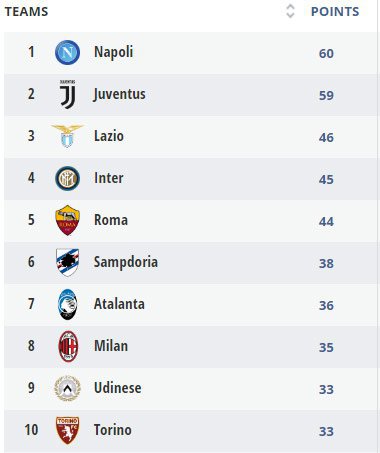Click the Roma wolf crest
This screenshot has height=453, width=380.
pyautogui.click(x=67, y=220)
